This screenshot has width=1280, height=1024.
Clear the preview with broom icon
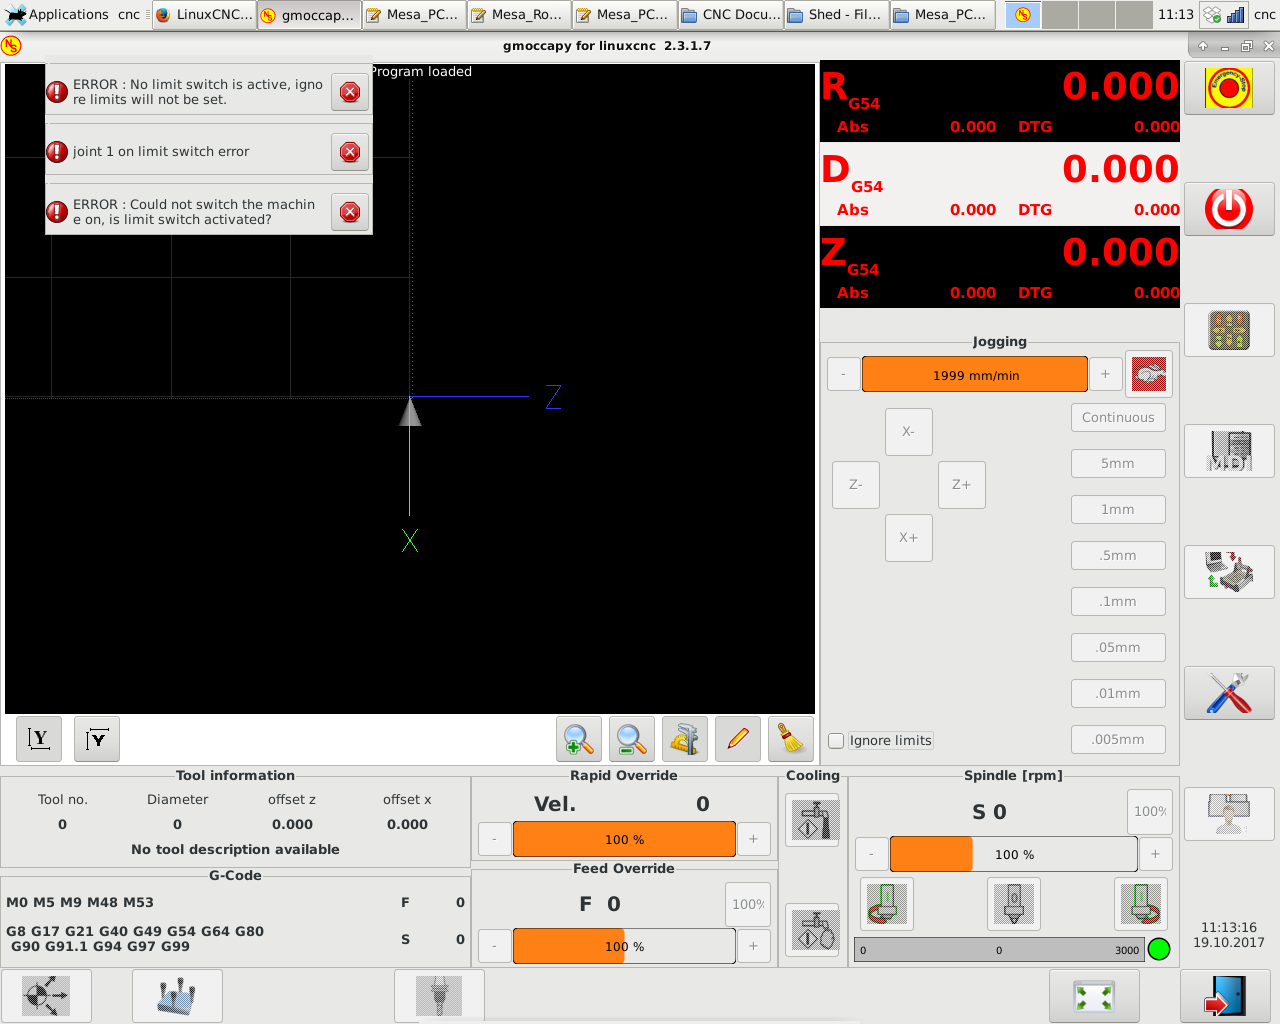point(791,740)
